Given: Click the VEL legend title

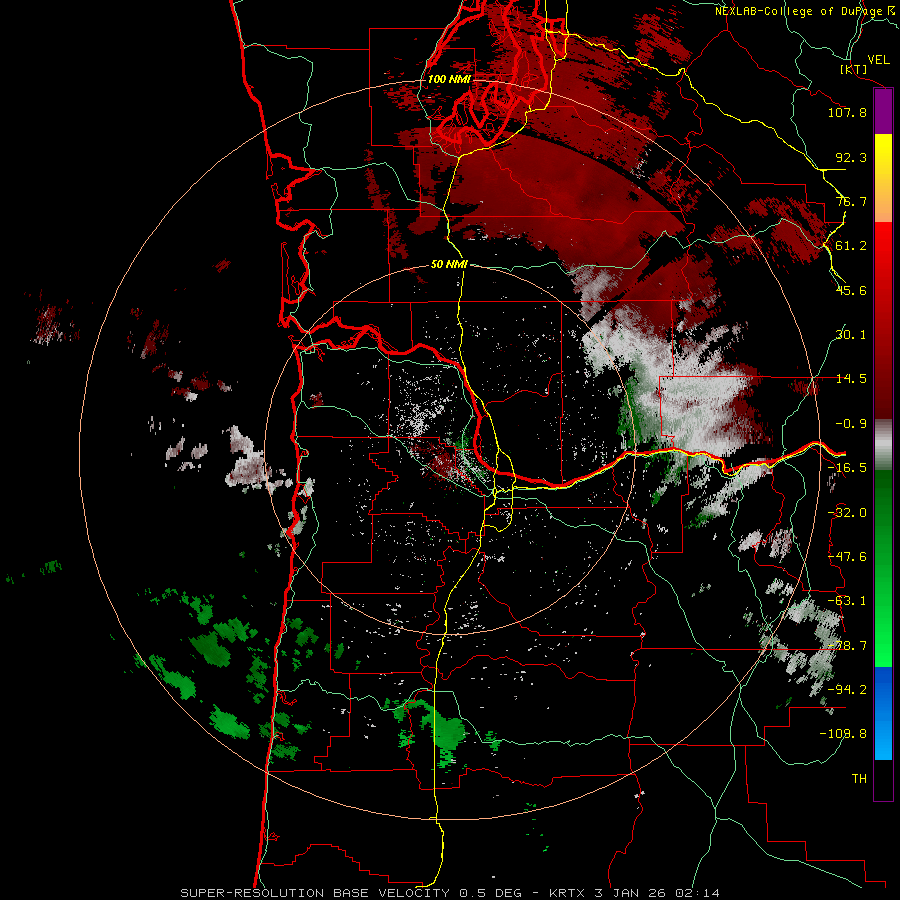Looking at the screenshot, I should 878,60.
